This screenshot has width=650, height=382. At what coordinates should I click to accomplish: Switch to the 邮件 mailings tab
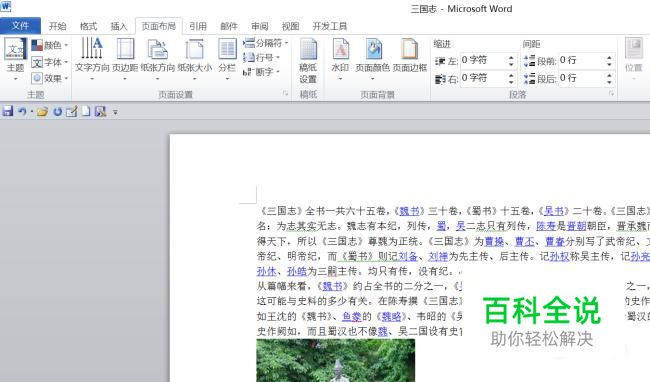click(229, 26)
